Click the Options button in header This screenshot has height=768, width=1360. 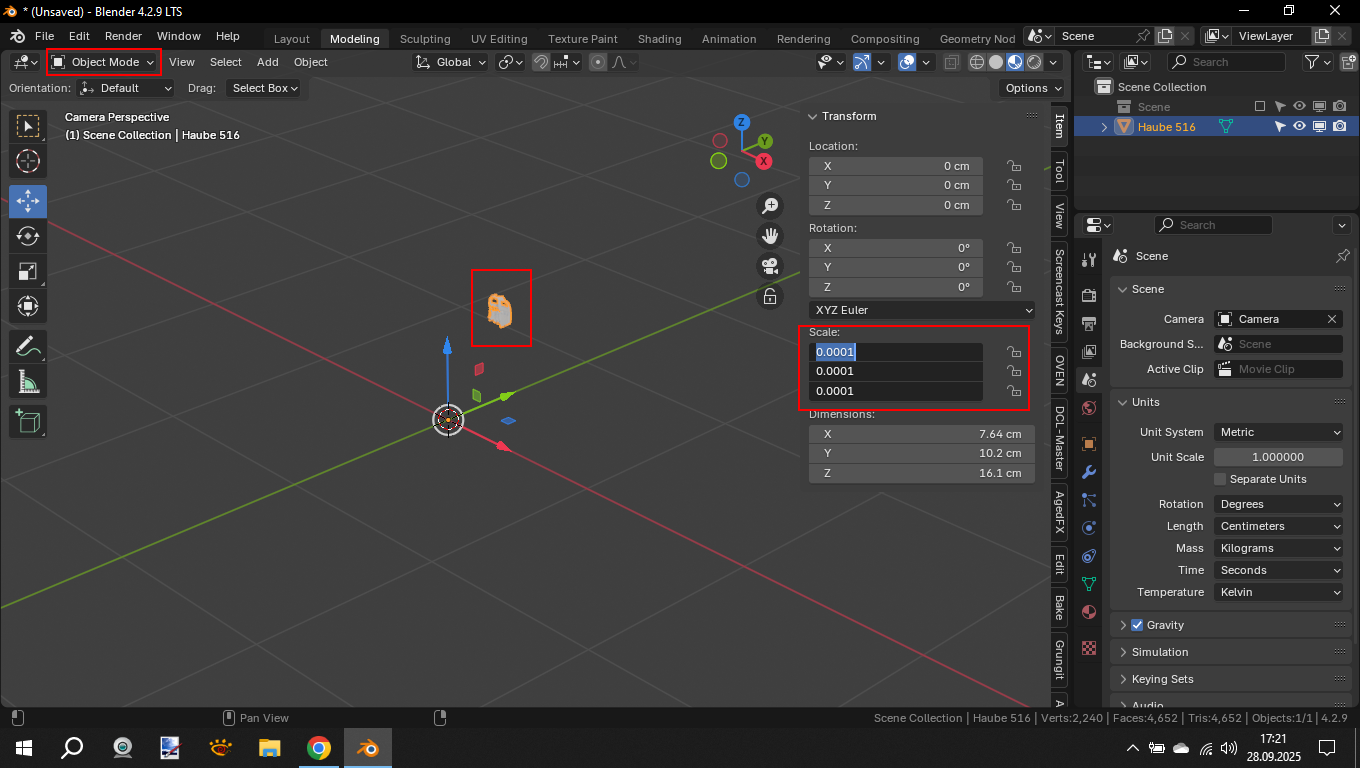[x=1032, y=88]
